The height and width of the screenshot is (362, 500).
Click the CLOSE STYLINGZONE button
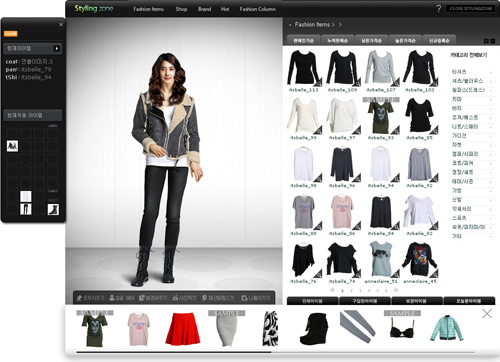click(x=471, y=9)
